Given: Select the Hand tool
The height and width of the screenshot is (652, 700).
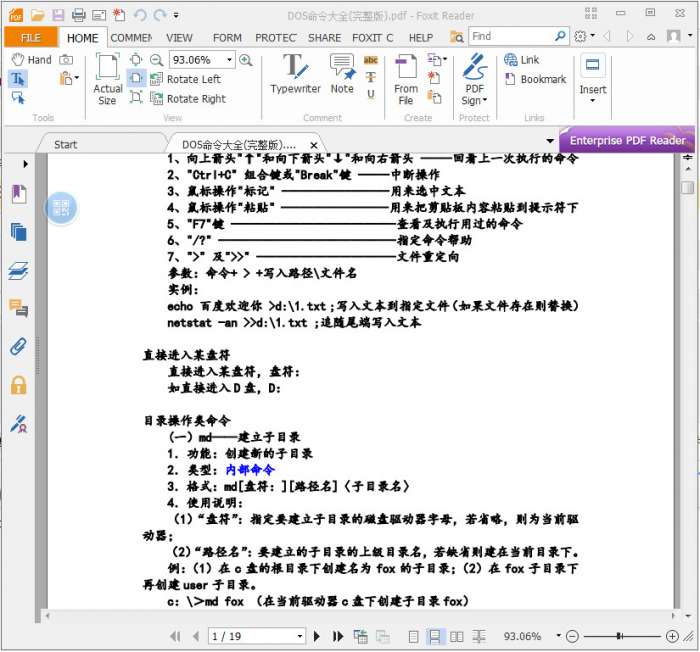Looking at the screenshot, I should 31,59.
